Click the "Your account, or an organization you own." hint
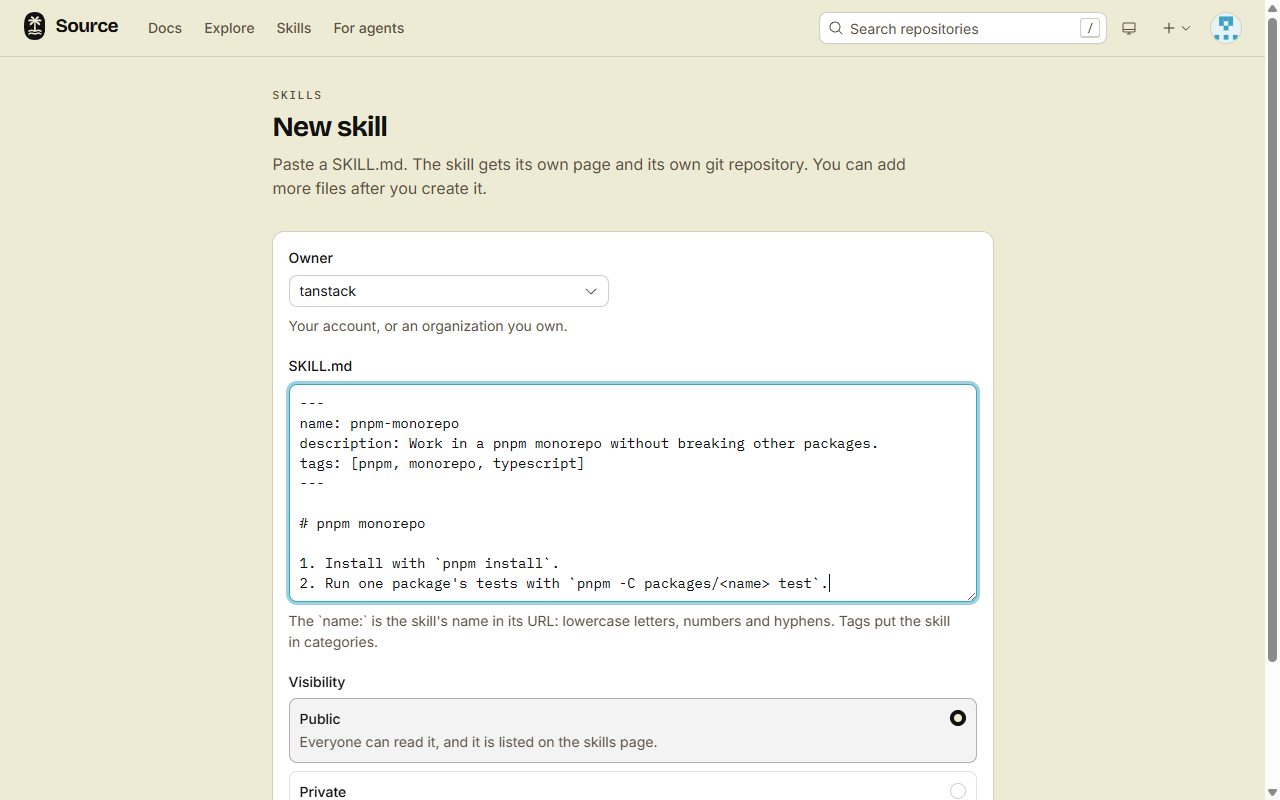Screen dimensions: 1280x800 [428, 326]
